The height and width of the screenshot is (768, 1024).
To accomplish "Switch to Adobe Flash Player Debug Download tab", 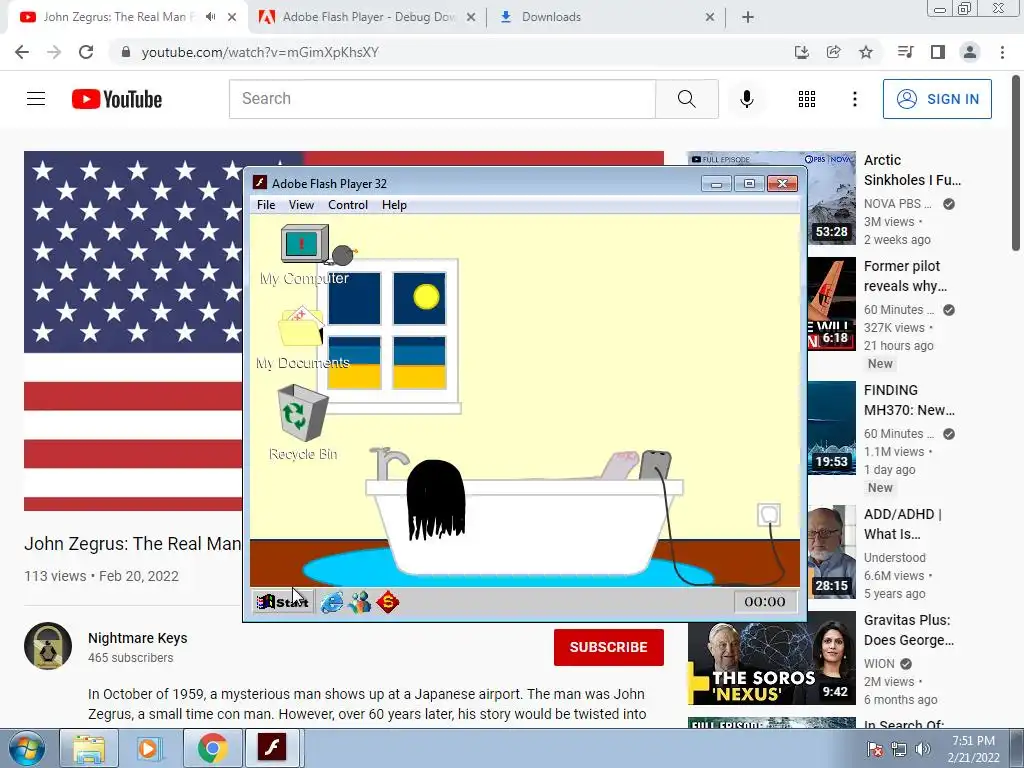I will (x=366, y=17).
